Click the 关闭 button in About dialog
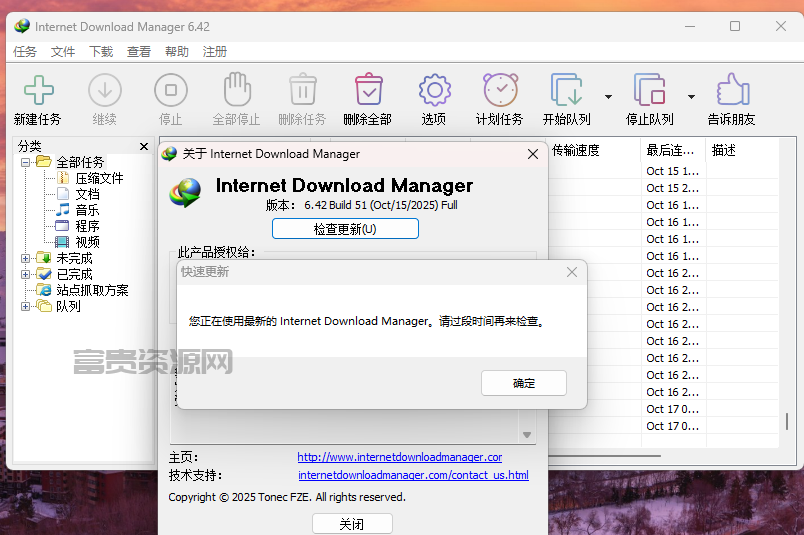 352,524
